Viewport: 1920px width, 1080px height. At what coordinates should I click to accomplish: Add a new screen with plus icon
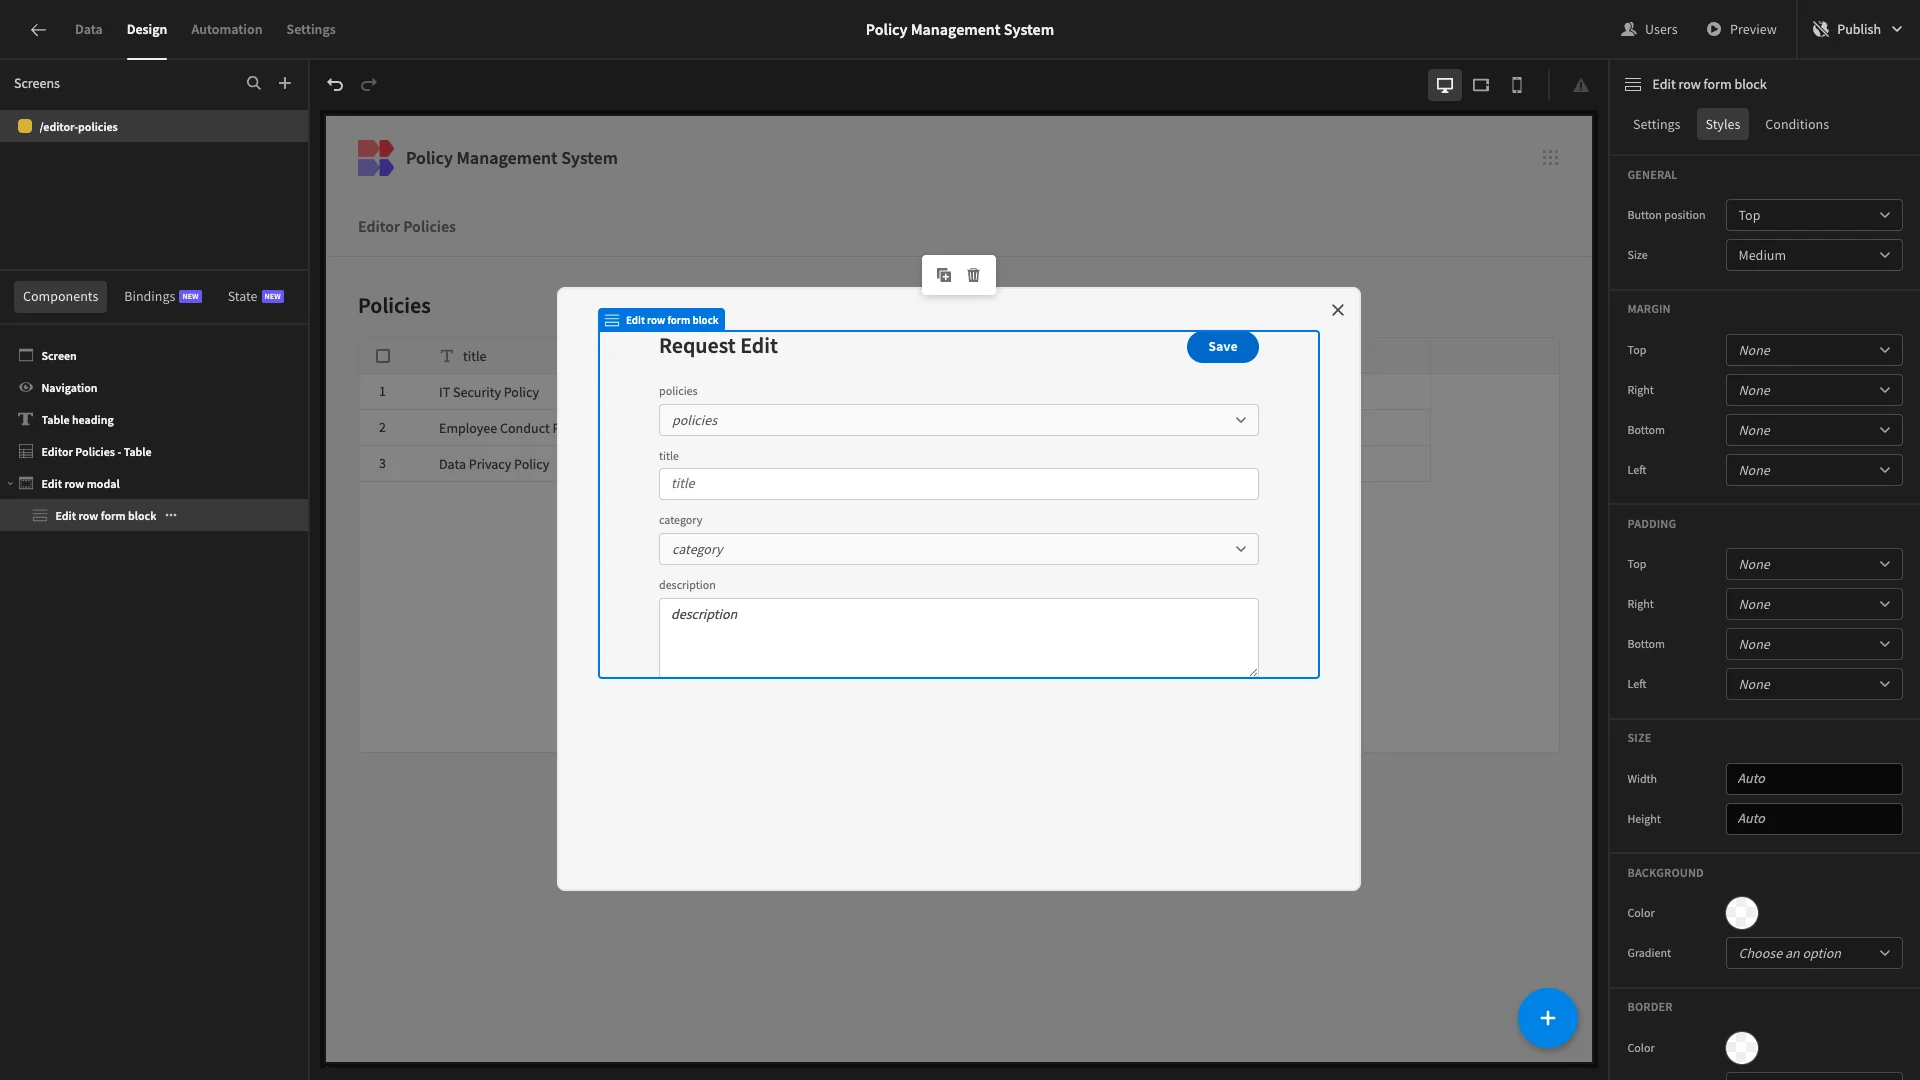point(285,84)
